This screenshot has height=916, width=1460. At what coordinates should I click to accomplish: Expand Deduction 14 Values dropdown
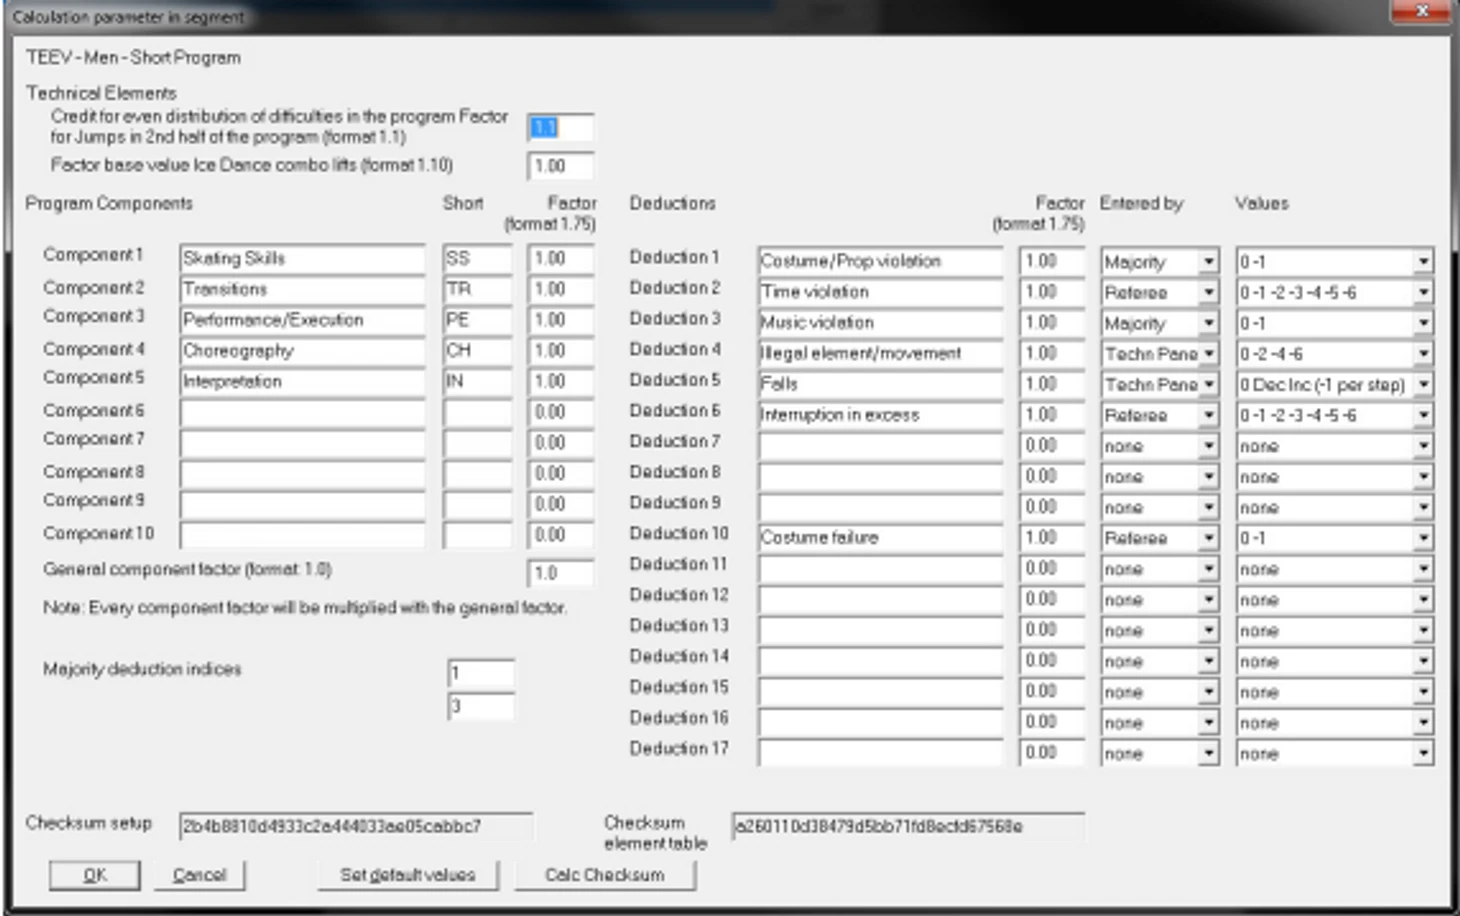1423,661
